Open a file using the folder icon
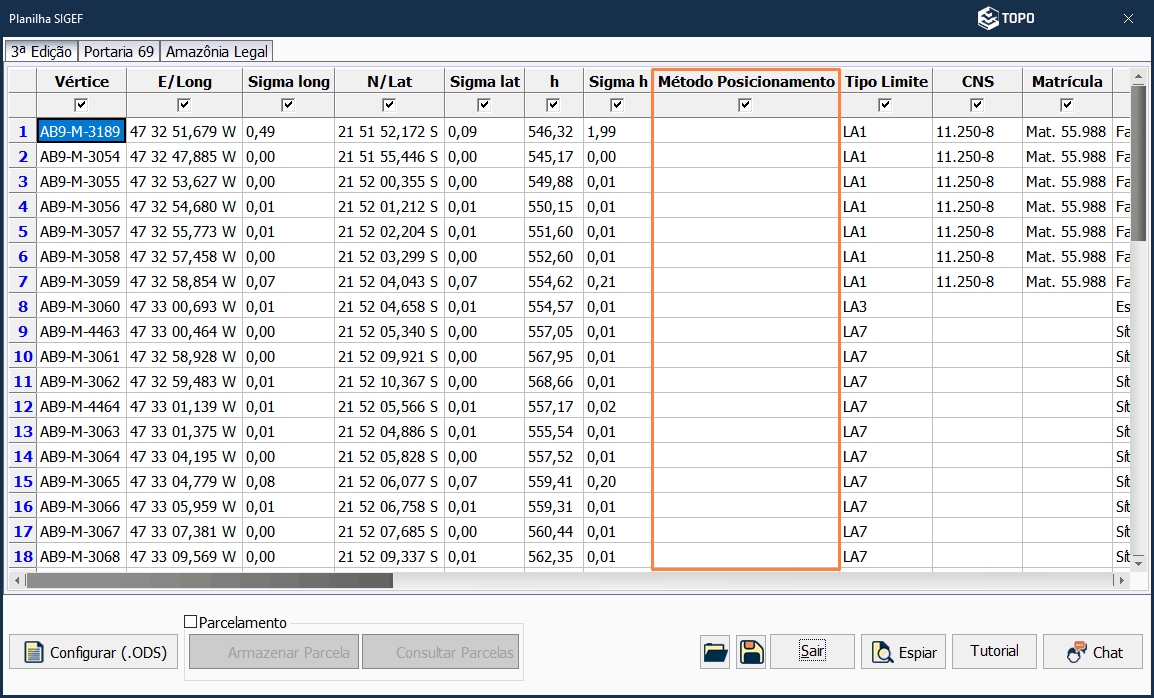This screenshot has height=698, width=1154. click(714, 651)
